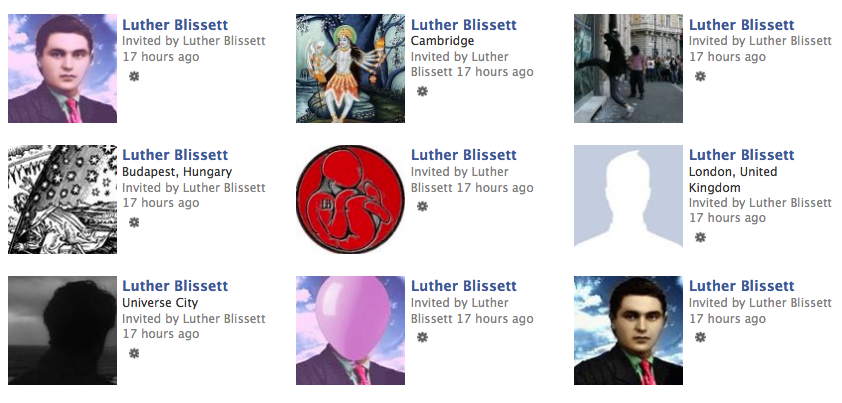Open gear menu beside red fetus logo

pyautogui.click(x=423, y=206)
